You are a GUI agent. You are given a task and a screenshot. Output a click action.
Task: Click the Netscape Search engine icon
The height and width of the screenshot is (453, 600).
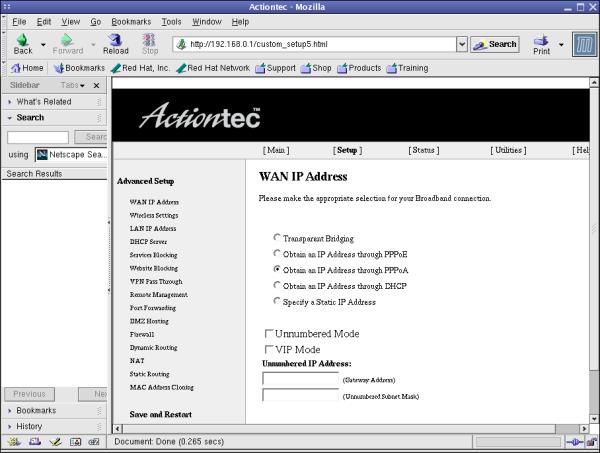pos(42,155)
